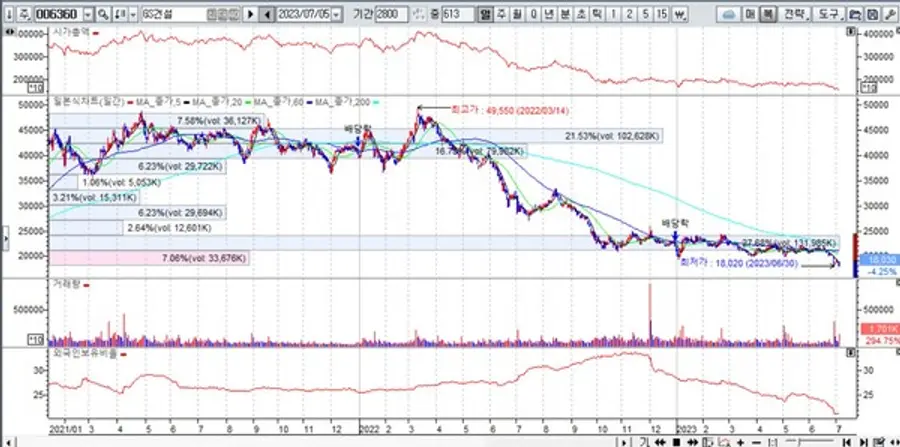Click the 기간 field showing 2800
The image size is (900, 447).
click(391, 15)
